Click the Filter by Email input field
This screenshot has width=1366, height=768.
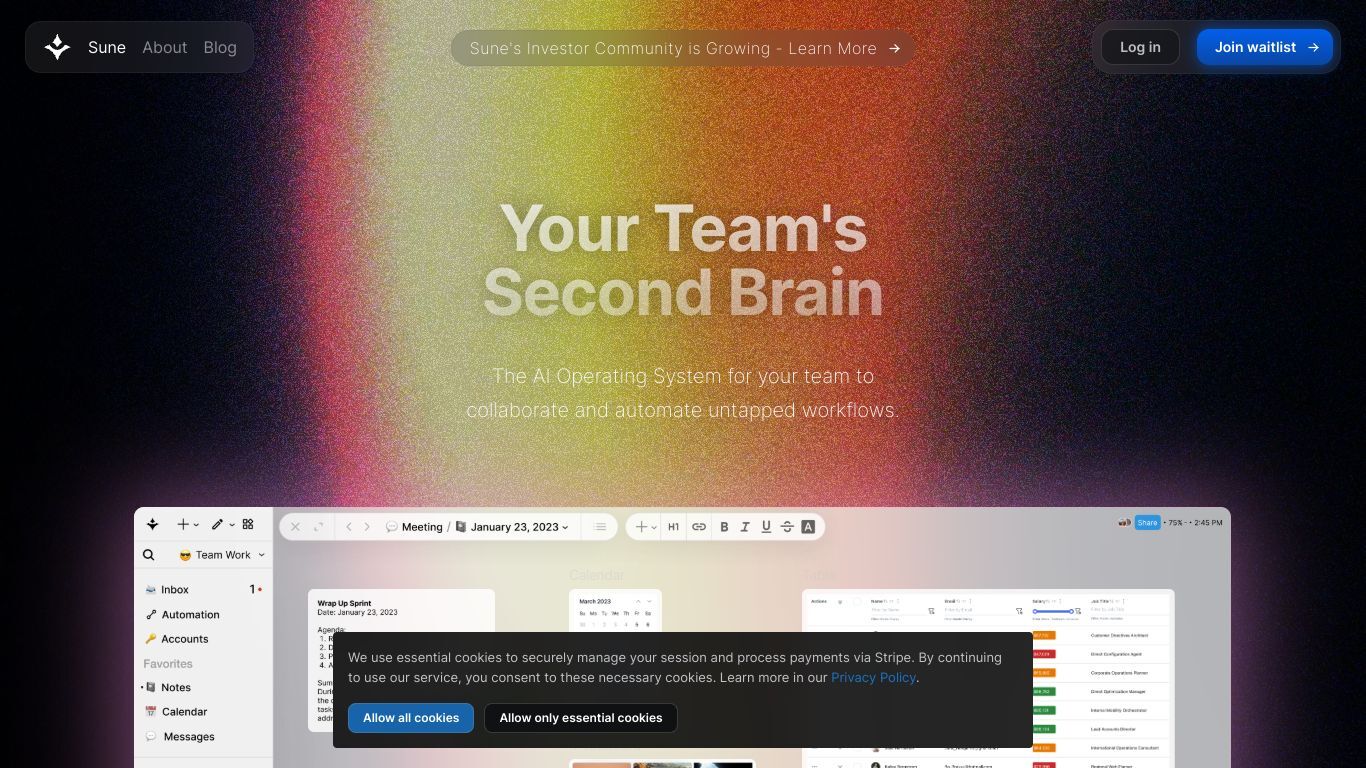coord(978,610)
